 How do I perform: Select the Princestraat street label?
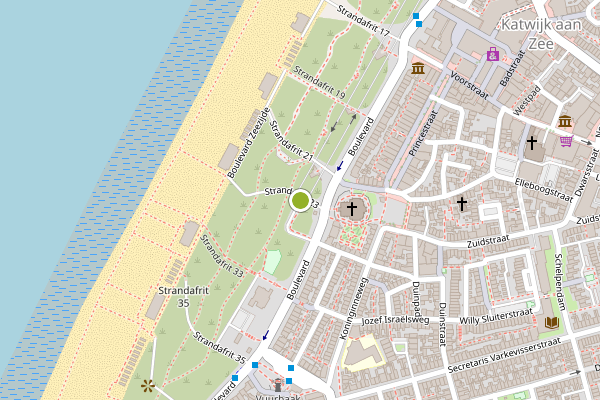tap(423, 133)
